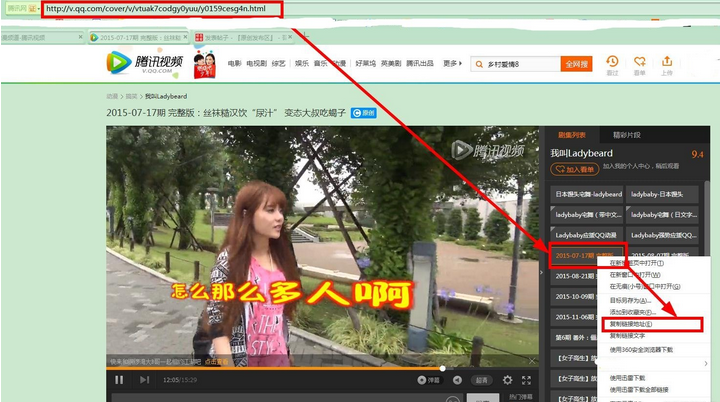Expand the context menu submenu arrow

coord(706,364)
